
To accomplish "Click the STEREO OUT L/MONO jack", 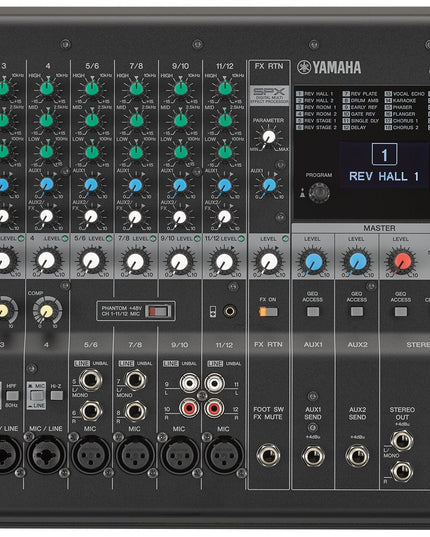I will point(402,440).
